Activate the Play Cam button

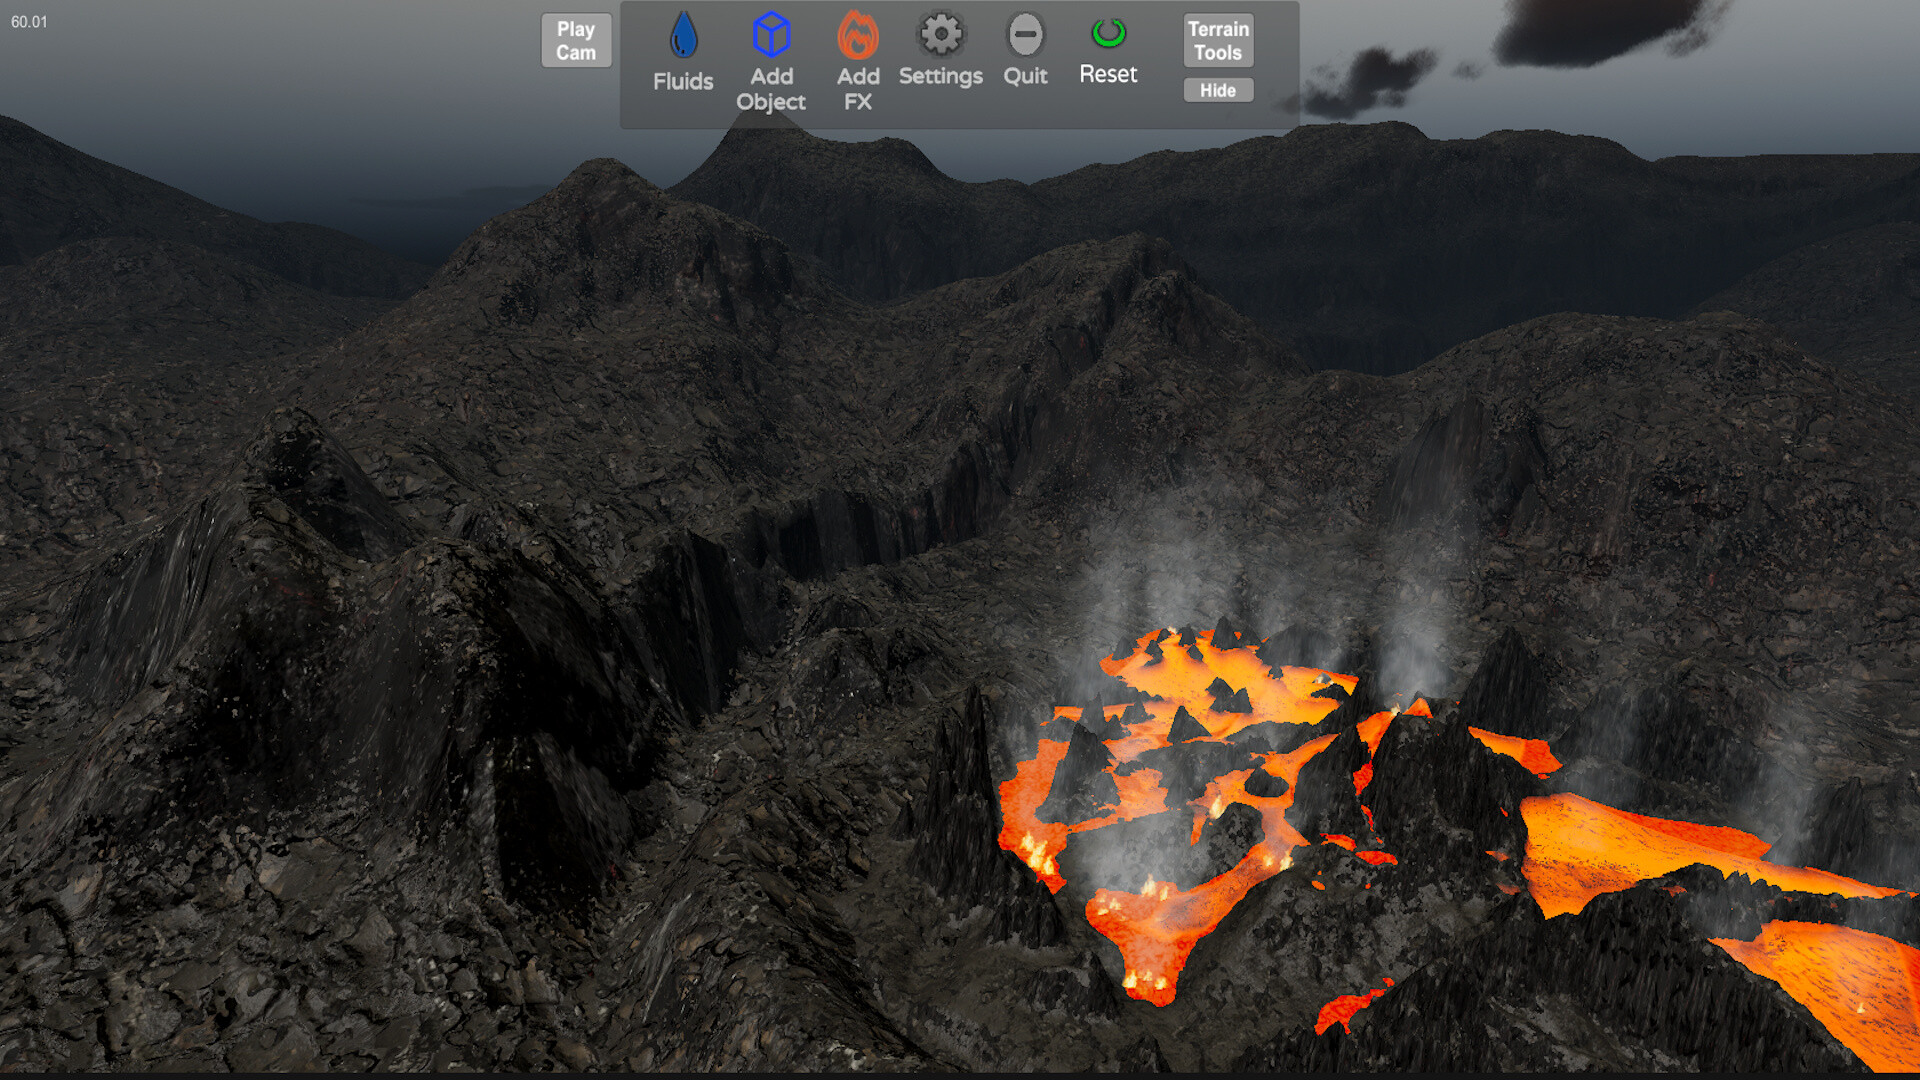pyautogui.click(x=576, y=40)
